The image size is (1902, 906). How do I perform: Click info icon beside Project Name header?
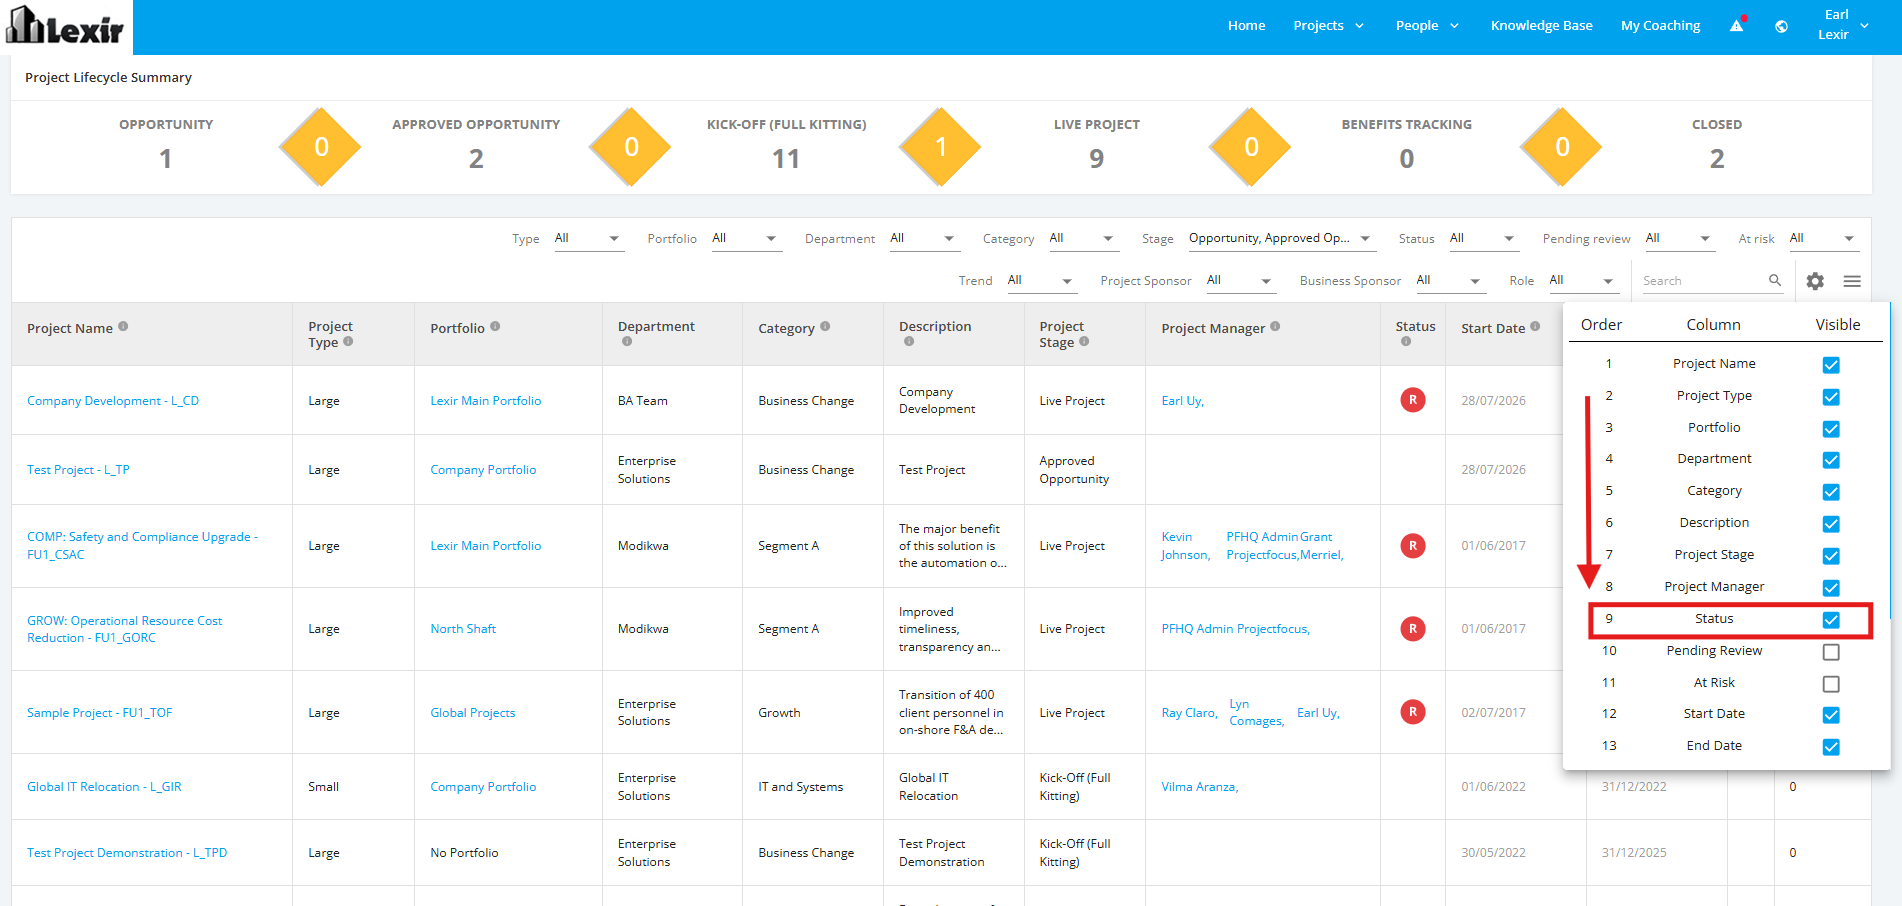(123, 326)
